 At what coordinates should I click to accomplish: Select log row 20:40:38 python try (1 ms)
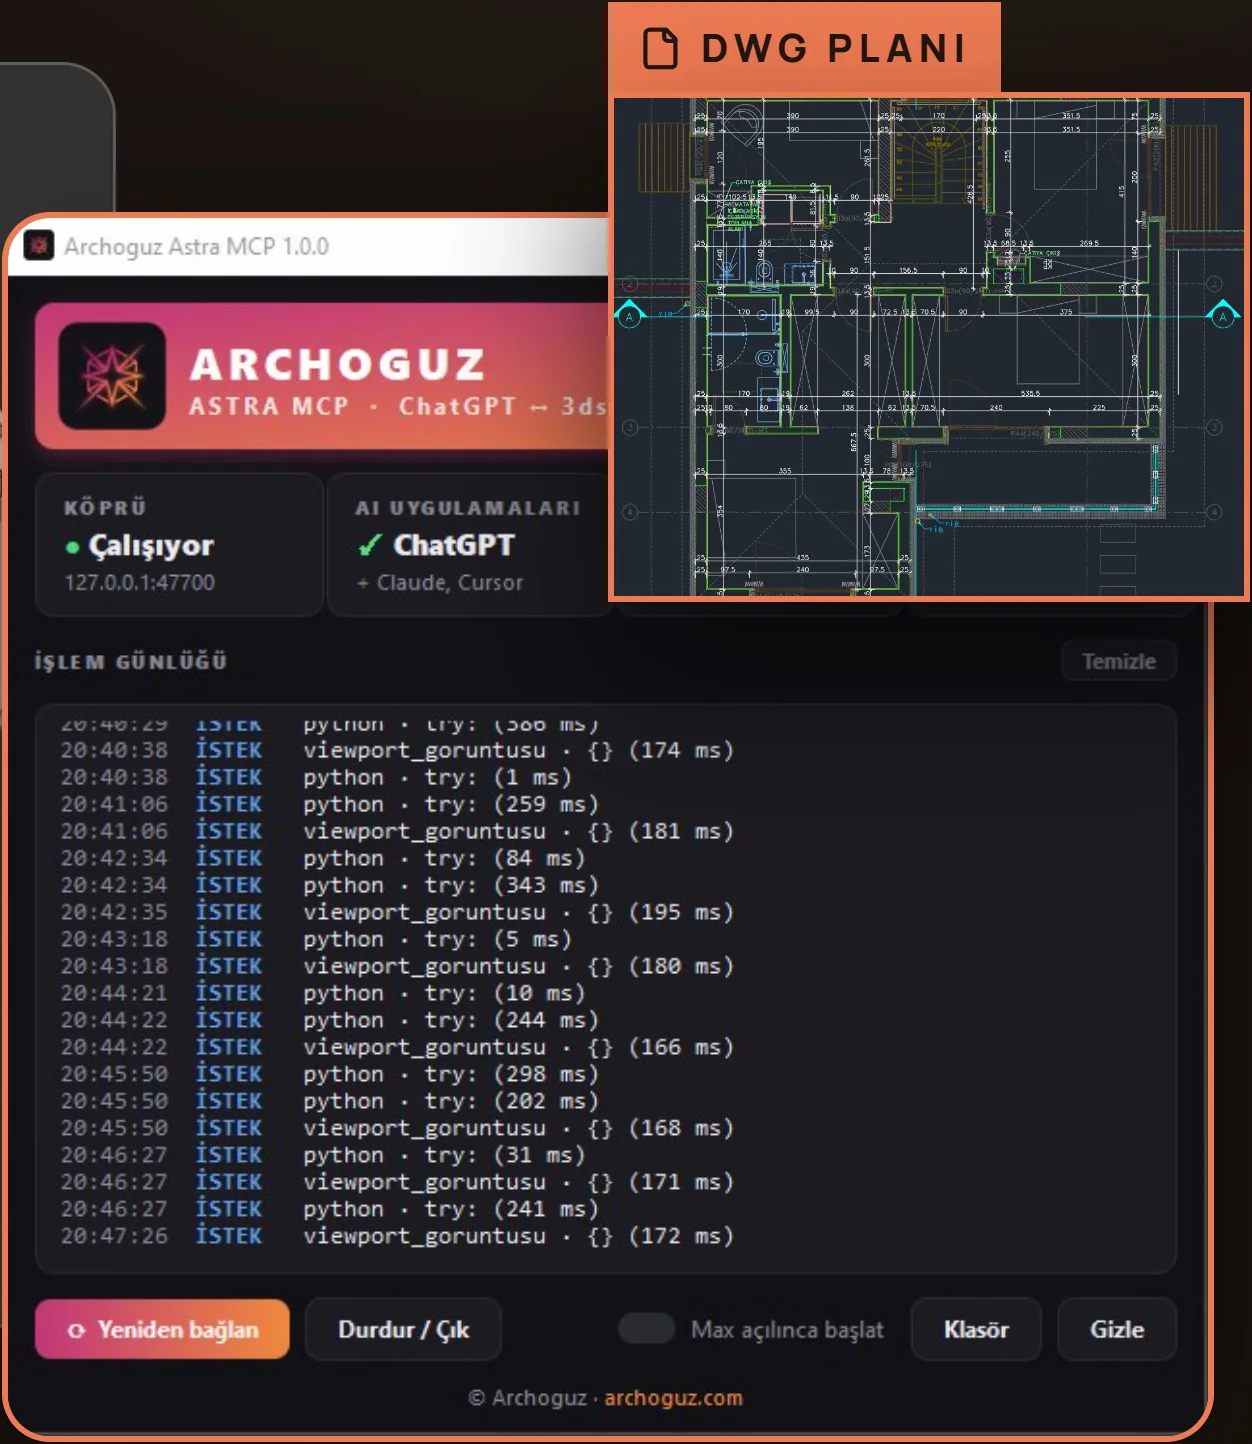316,777
